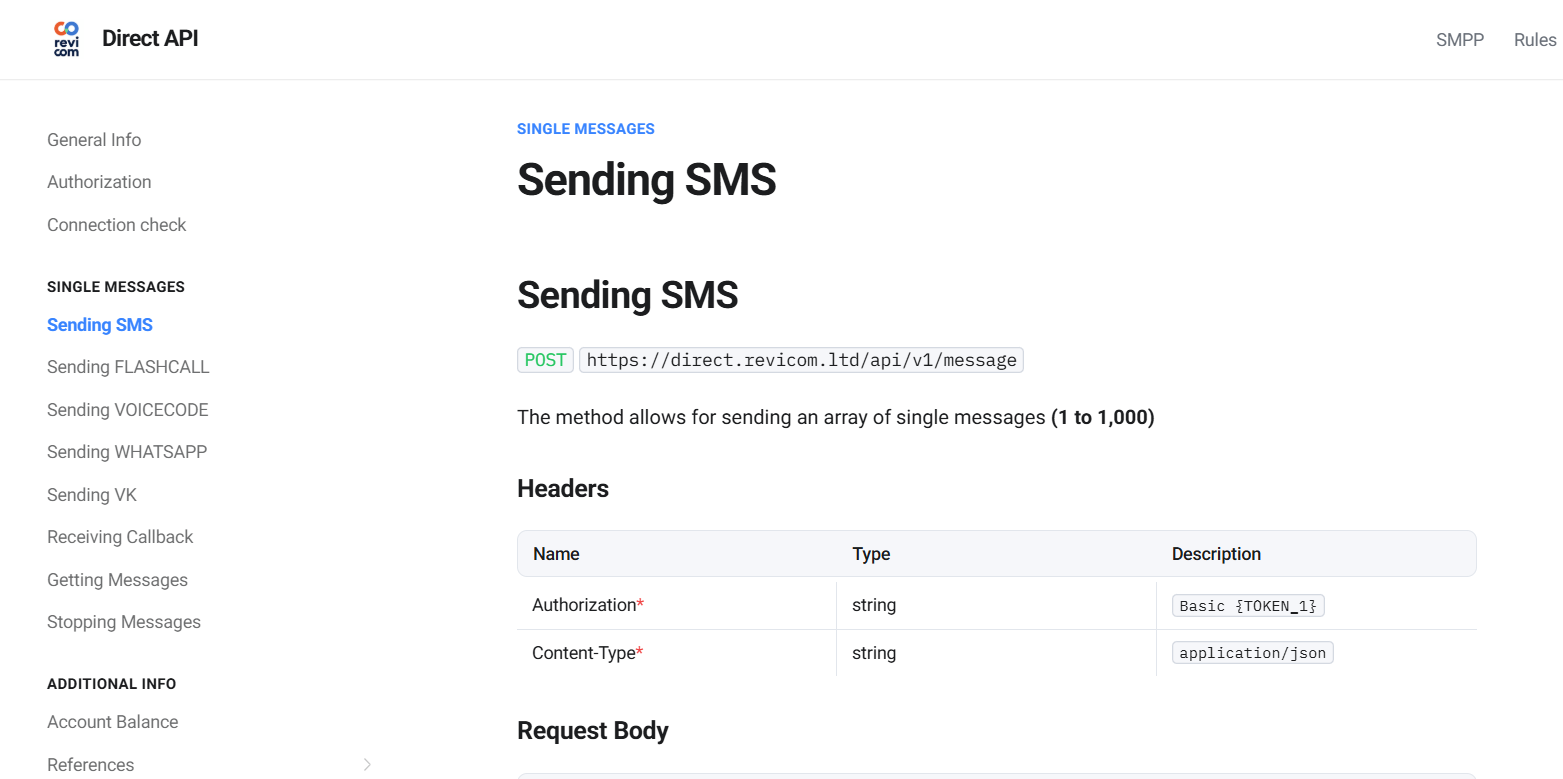Open the Sending VK page
Image resolution: width=1563 pixels, height=779 pixels.
pyautogui.click(x=92, y=495)
